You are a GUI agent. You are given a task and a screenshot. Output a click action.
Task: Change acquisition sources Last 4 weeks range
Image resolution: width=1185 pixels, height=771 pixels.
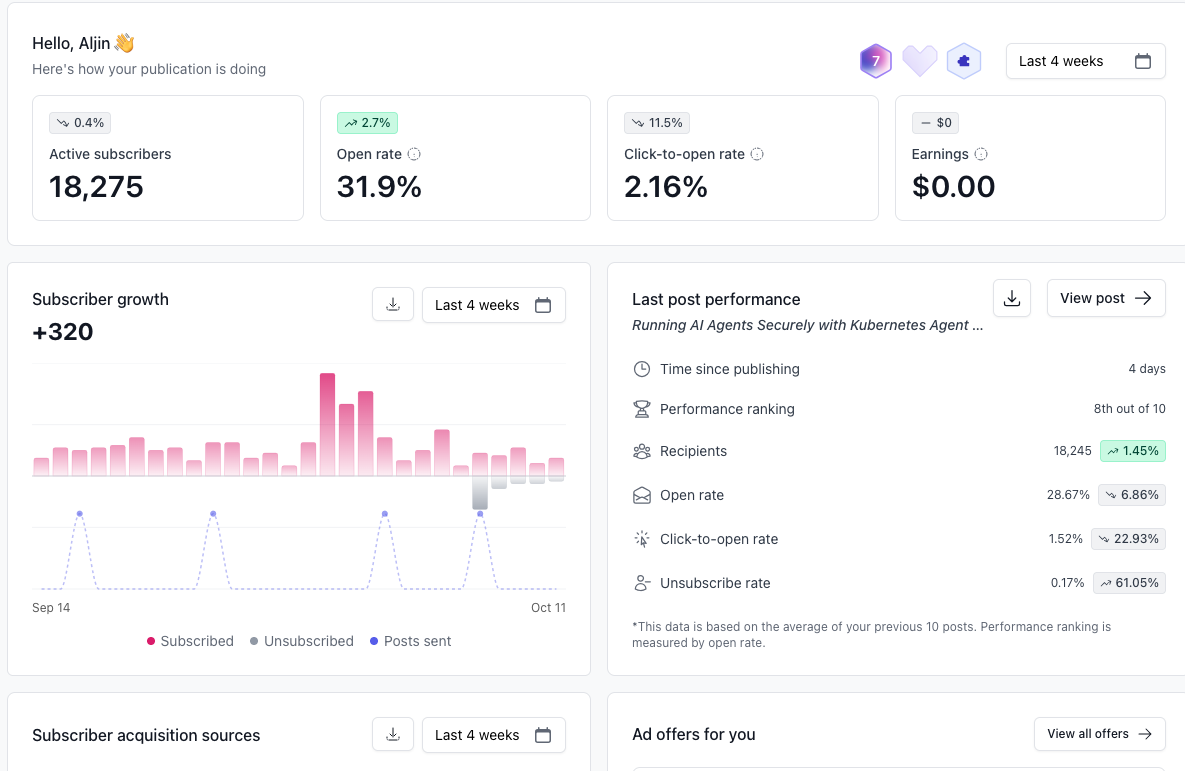(x=493, y=735)
